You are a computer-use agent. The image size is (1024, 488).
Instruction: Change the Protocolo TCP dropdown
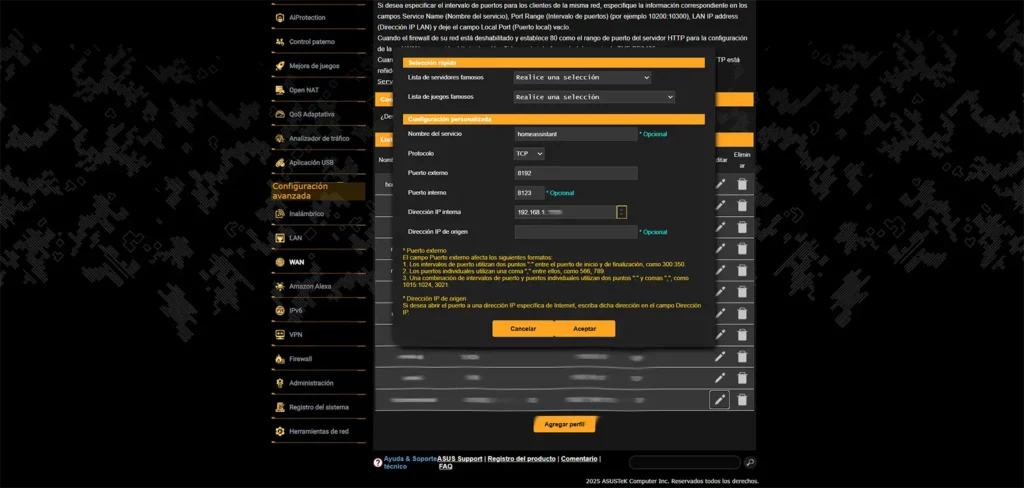[529, 154]
